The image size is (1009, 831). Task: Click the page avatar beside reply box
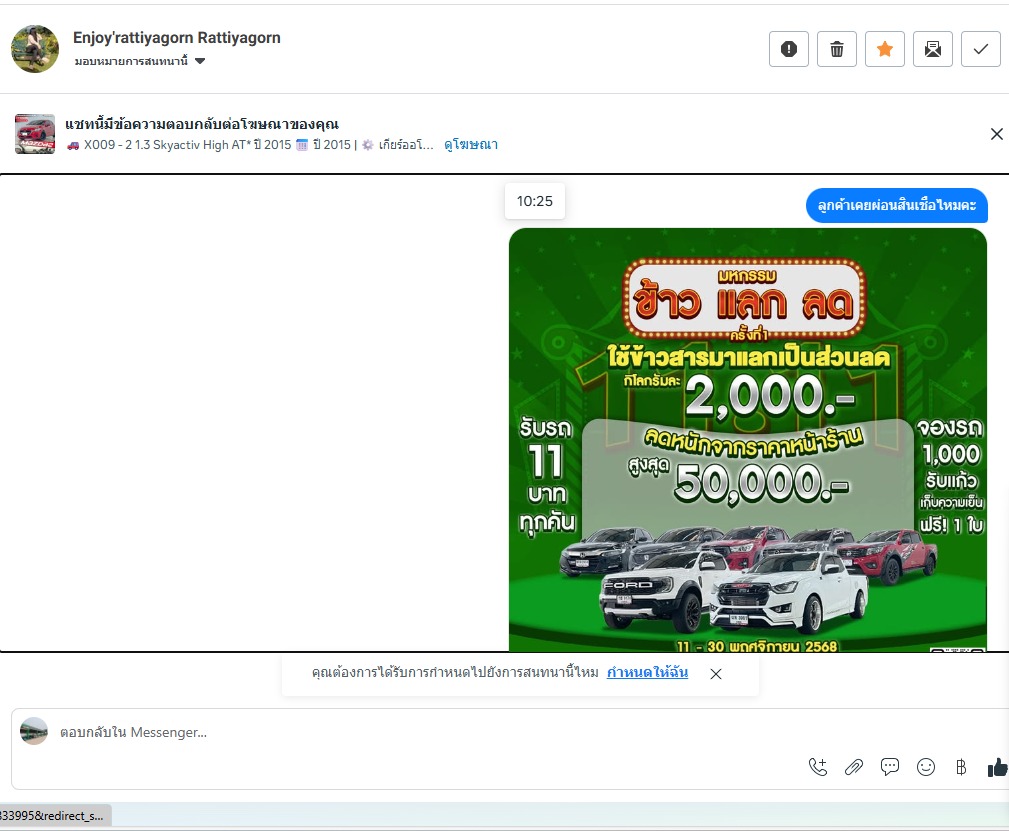tap(34, 731)
